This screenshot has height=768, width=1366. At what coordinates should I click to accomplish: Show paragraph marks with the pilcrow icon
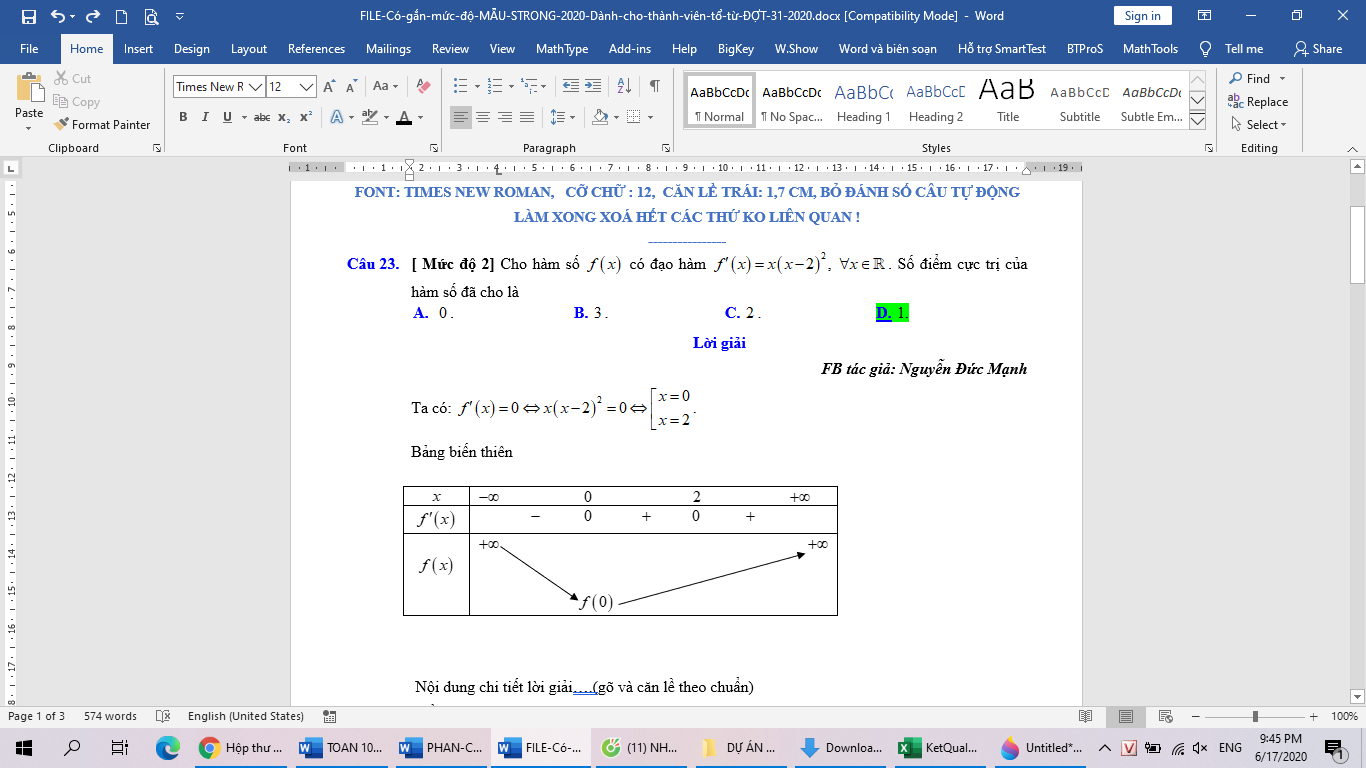coord(654,87)
